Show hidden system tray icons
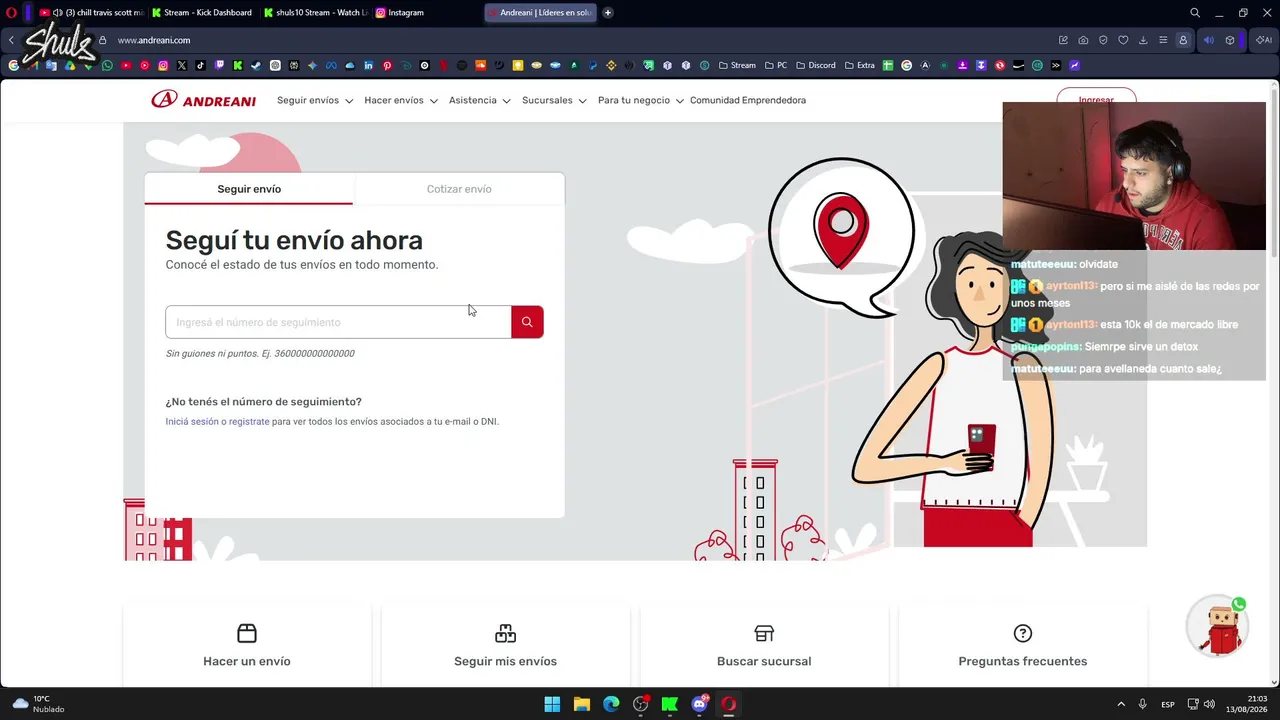The image size is (1280, 720). [1121, 704]
